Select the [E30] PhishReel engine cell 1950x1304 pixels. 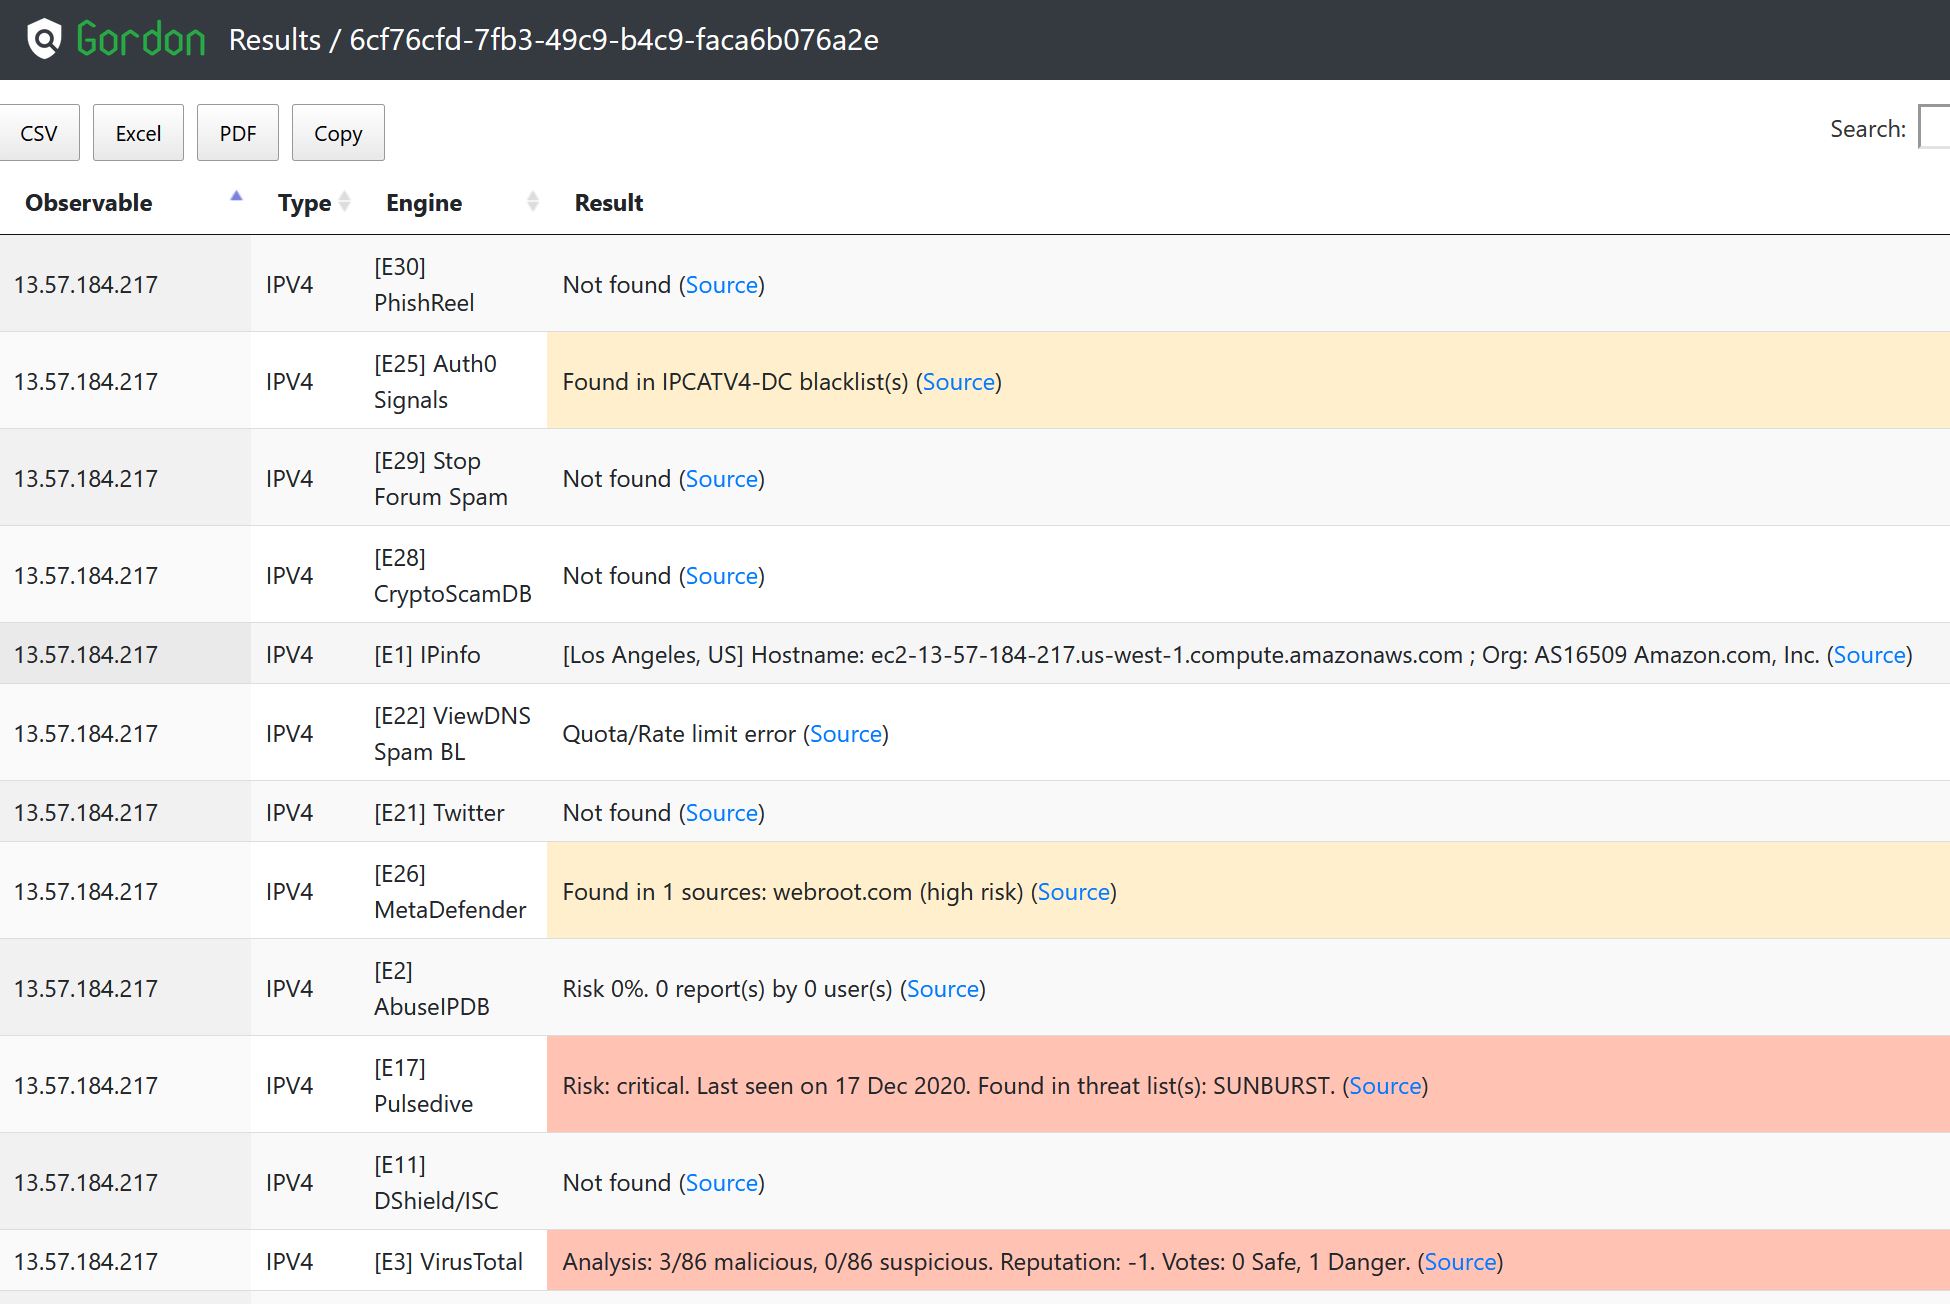click(x=454, y=285)
